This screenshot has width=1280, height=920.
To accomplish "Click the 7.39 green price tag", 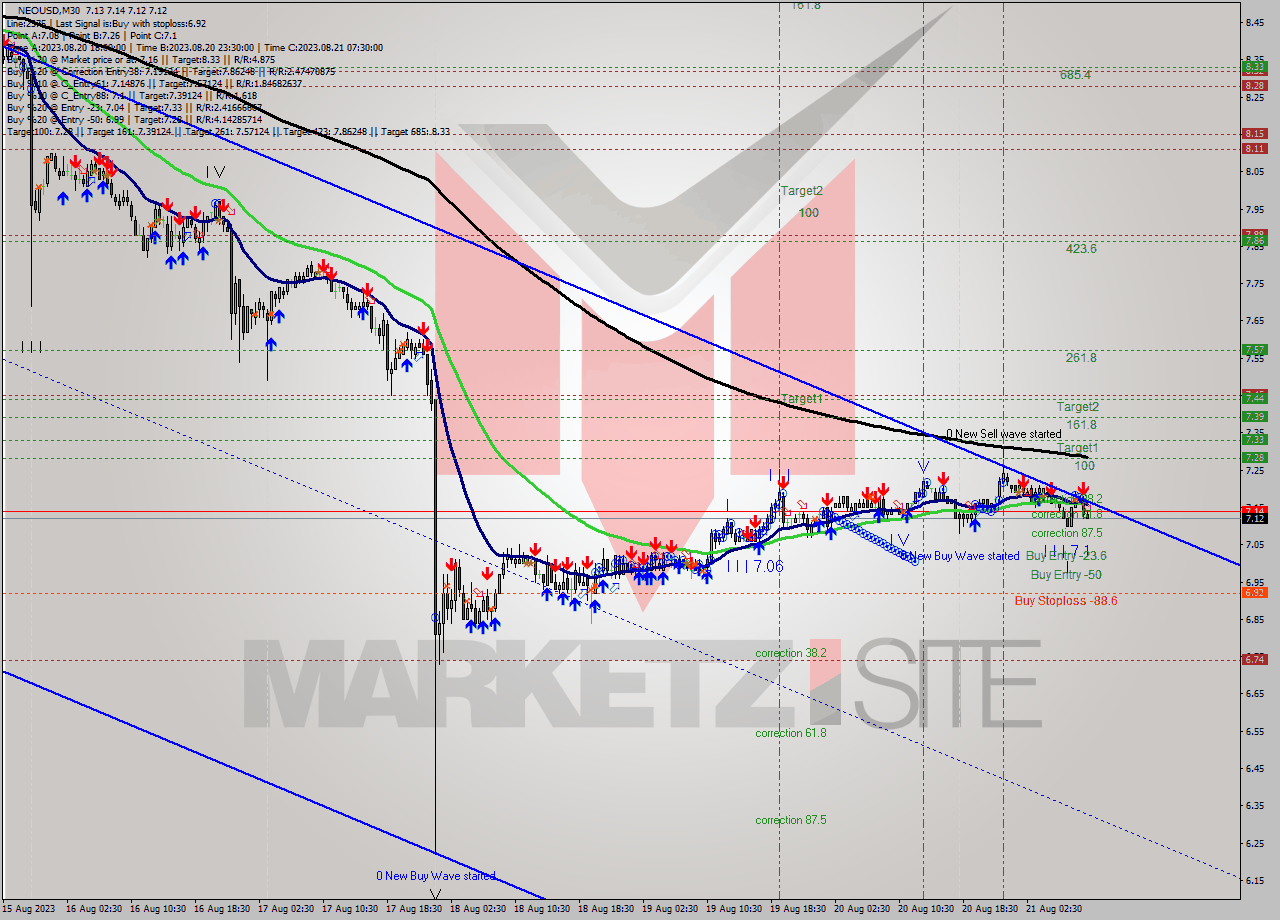I will (1254, 416).
